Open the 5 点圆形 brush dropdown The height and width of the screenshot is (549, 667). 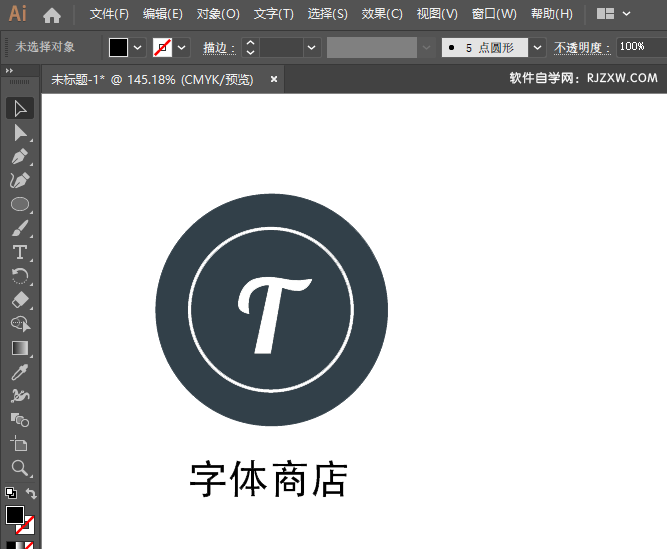point(537,47)
